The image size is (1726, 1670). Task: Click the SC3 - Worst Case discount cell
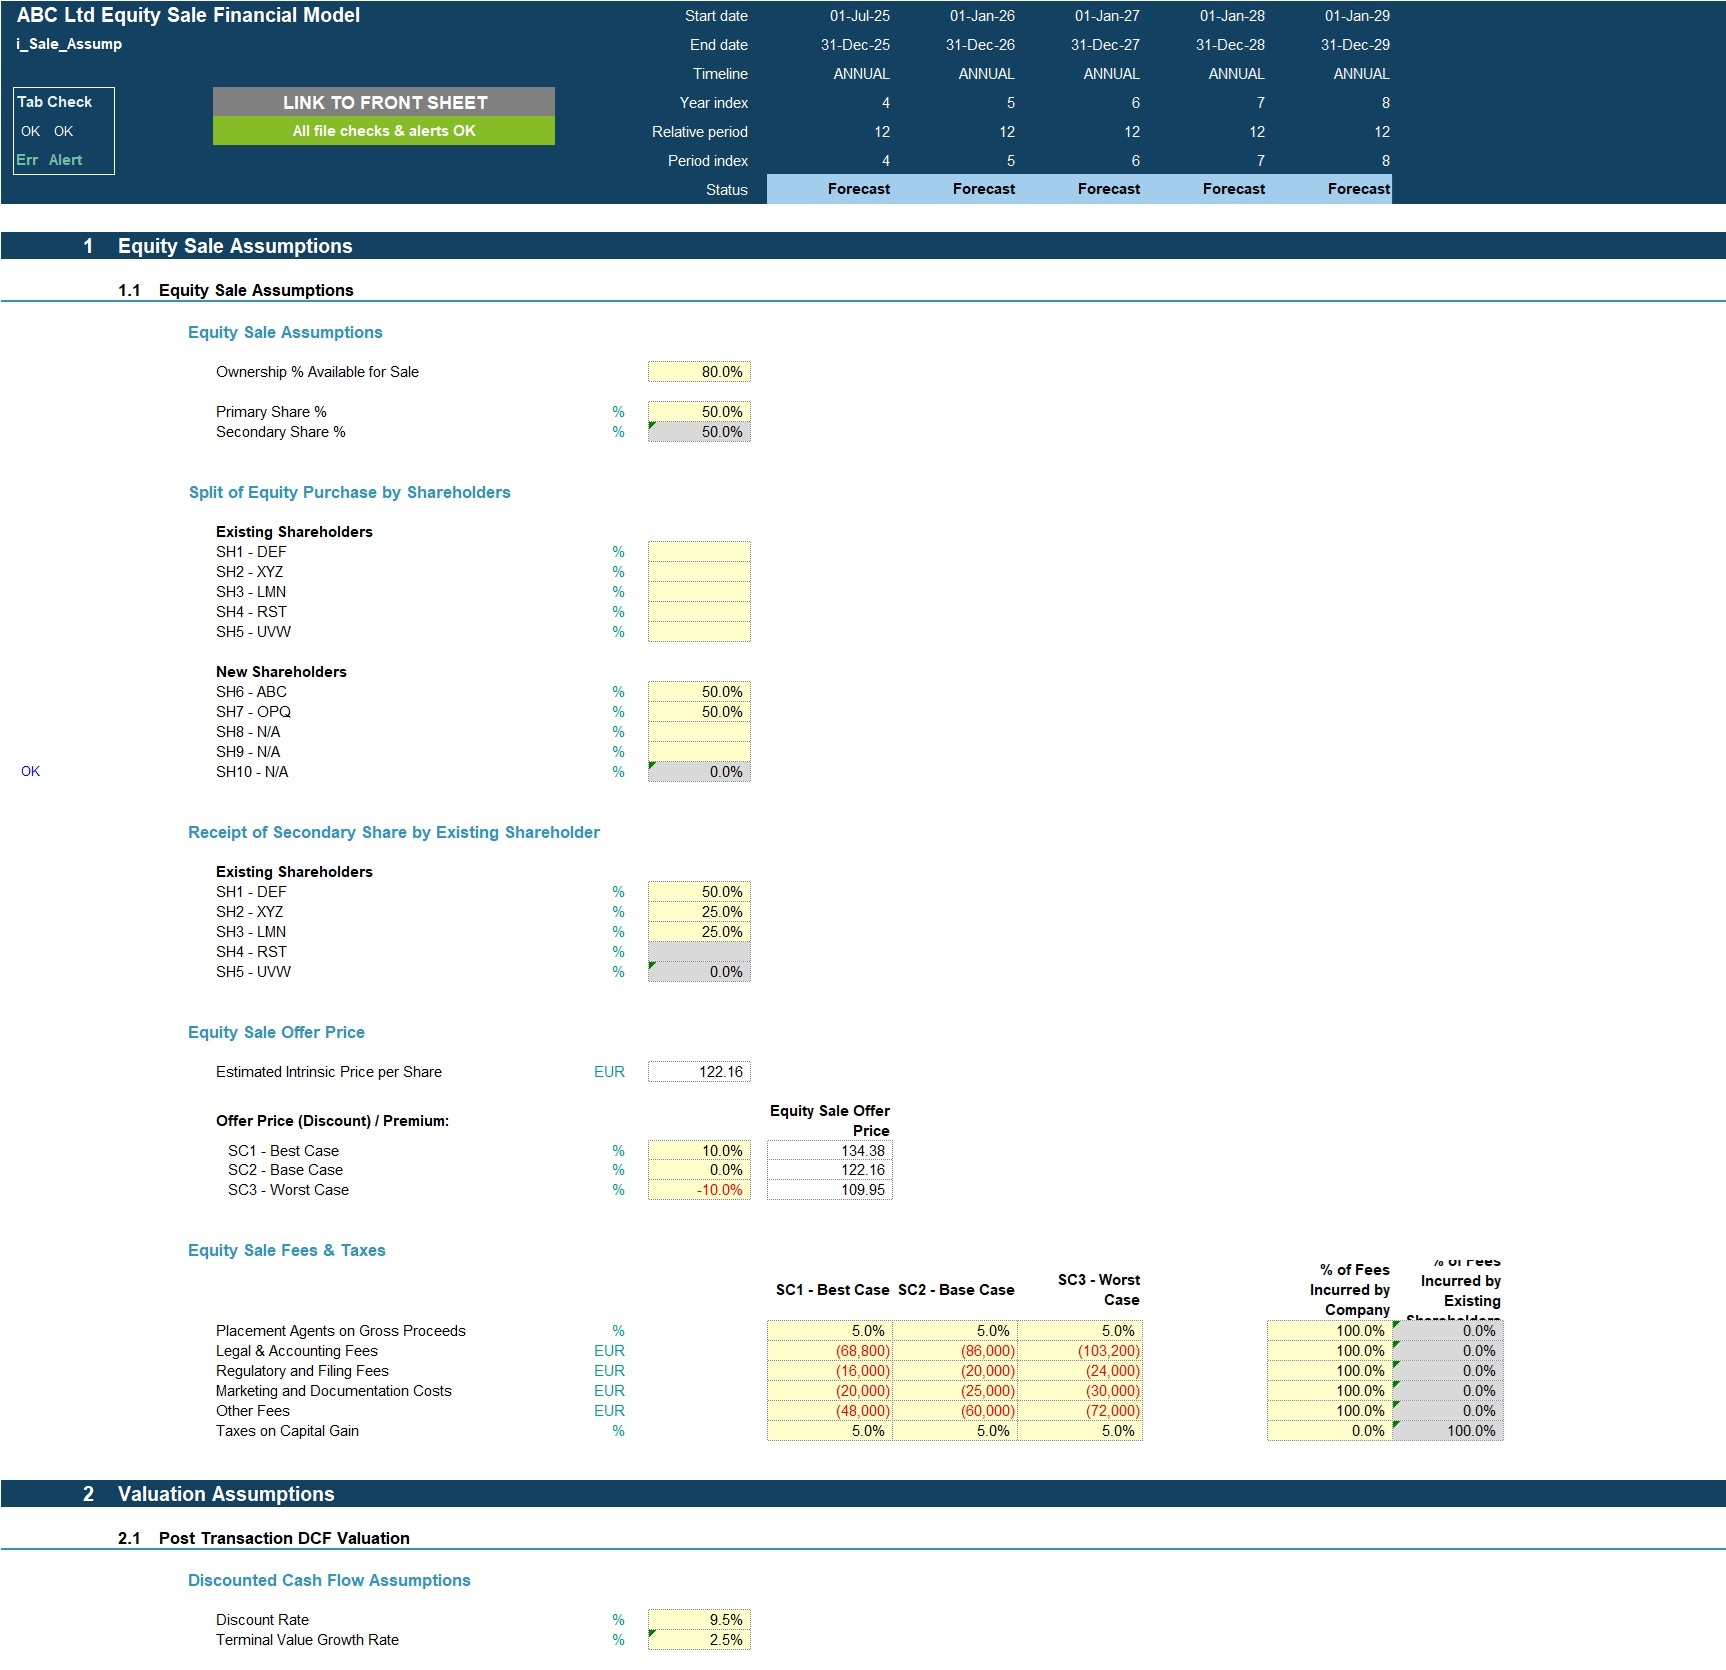(698, 1189)
